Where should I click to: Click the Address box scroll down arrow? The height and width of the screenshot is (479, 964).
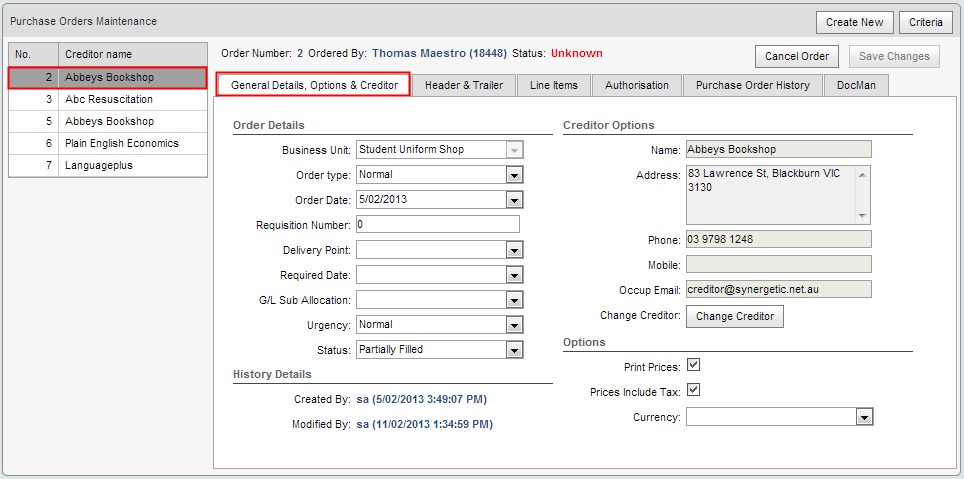862,215
